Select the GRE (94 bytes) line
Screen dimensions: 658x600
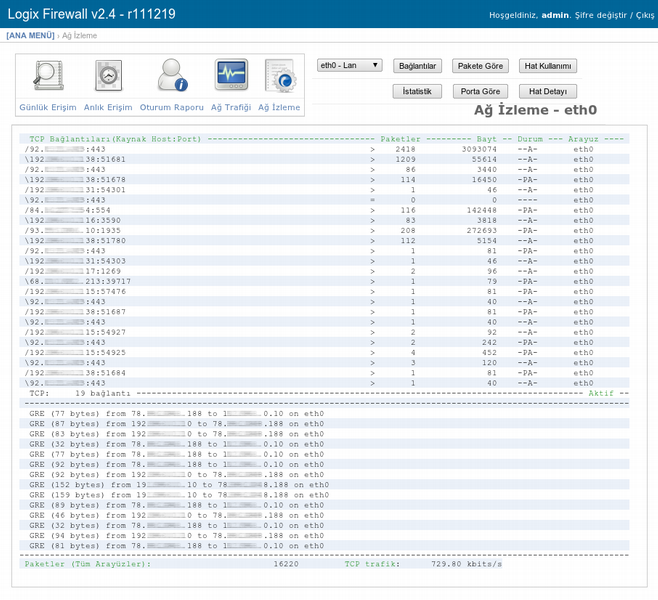(324, 536)
